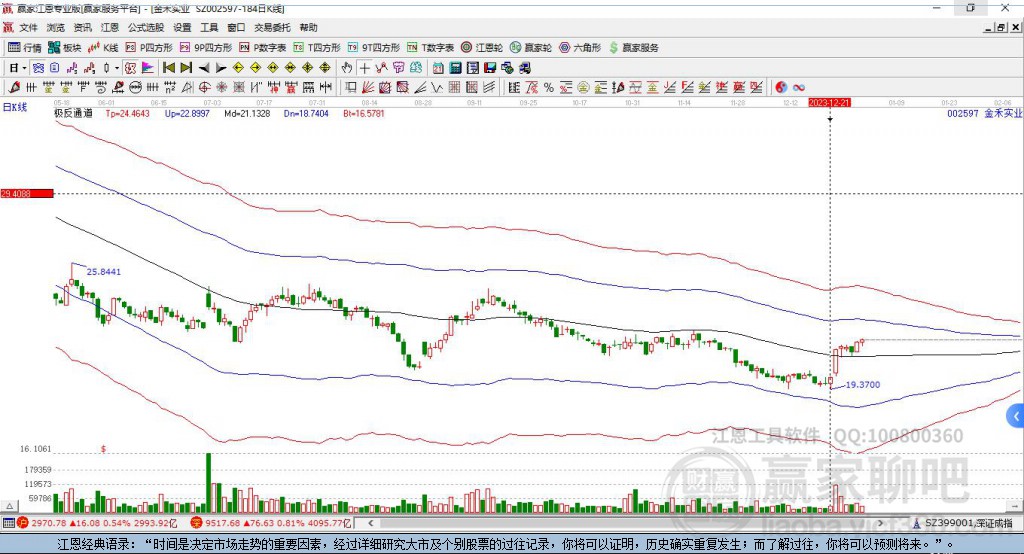Click the black left arrow icon
Screen dimensions: 1024x554
tap(204, 68)
